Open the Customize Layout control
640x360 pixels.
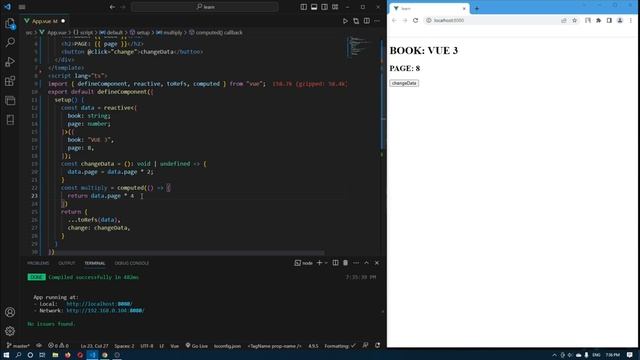[x=335, y=7]
